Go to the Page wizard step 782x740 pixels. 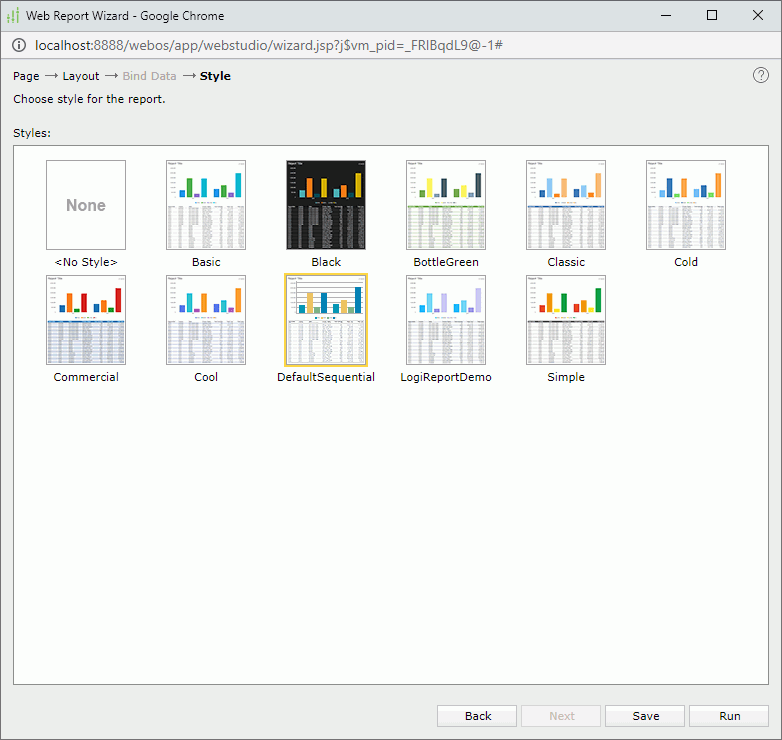pos(26,76)
